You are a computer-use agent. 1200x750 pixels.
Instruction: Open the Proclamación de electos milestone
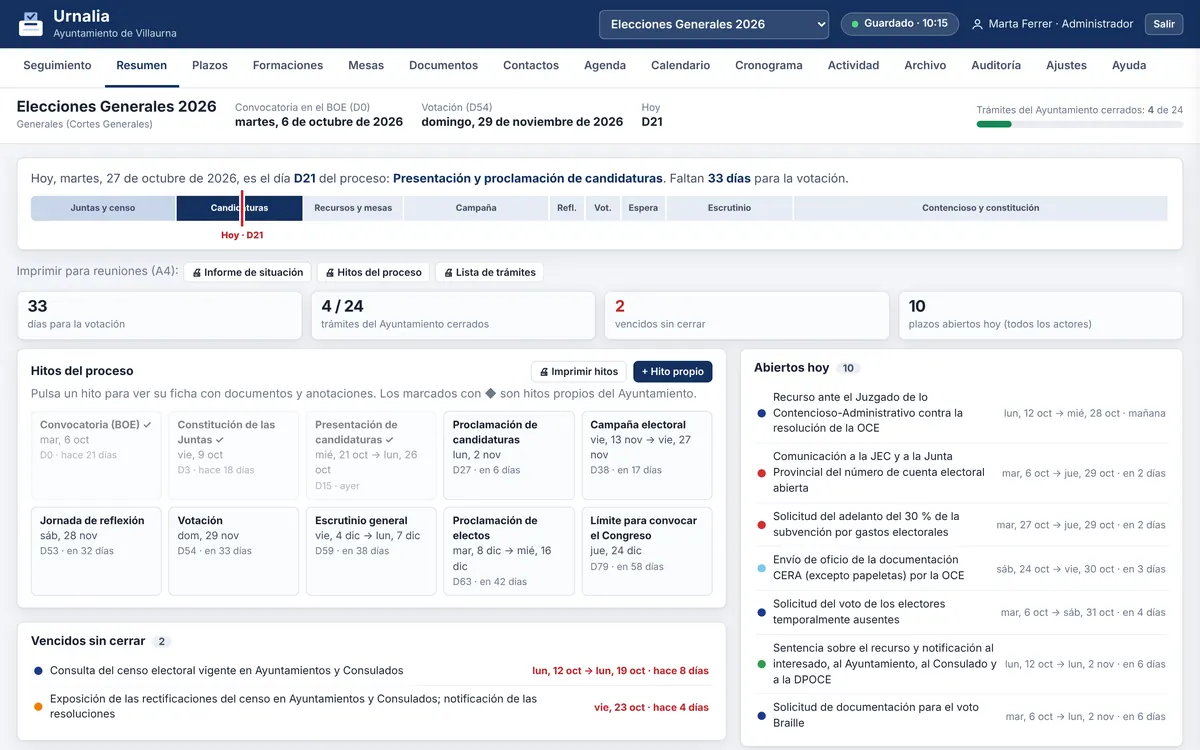(509, 551)
